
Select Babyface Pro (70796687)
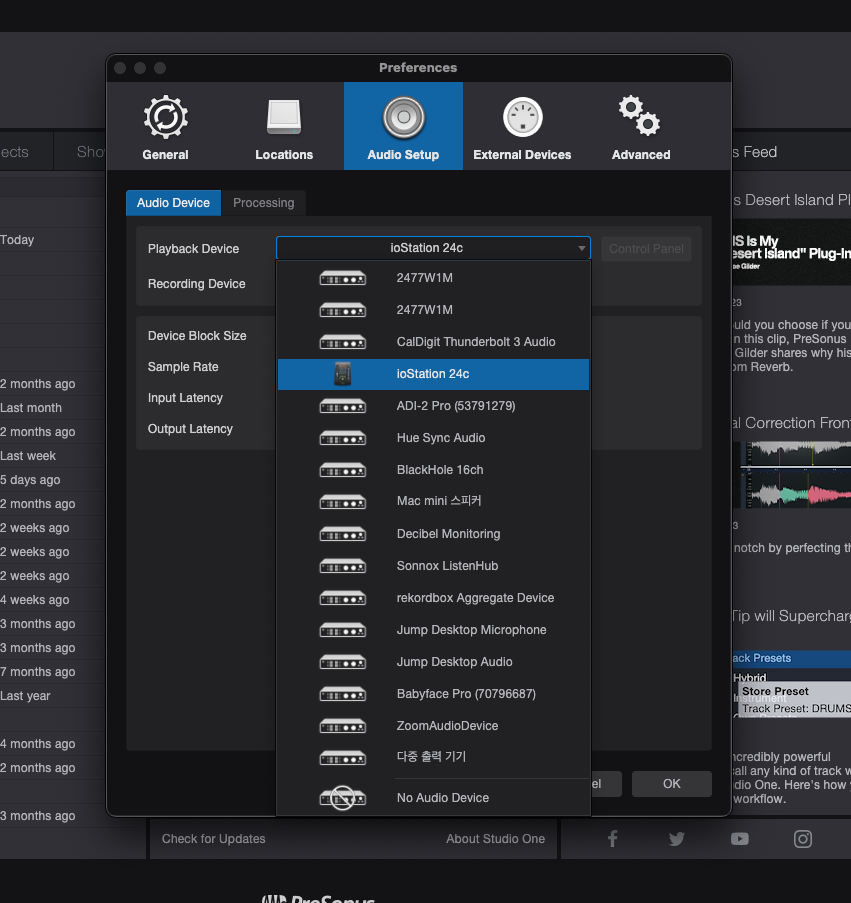click(433, 694)
